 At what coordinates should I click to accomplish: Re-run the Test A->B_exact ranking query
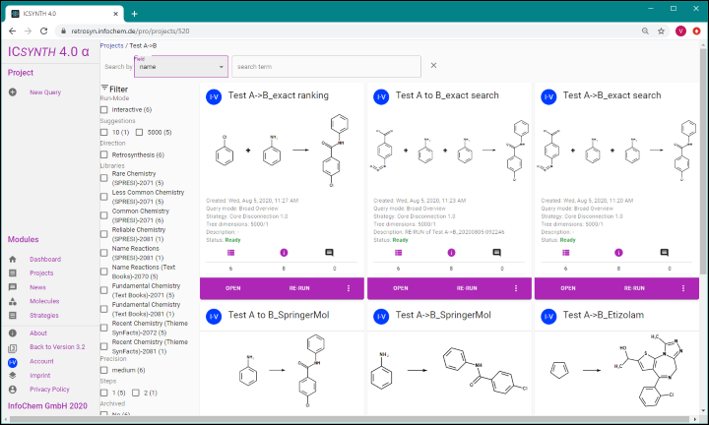point(299,288)
